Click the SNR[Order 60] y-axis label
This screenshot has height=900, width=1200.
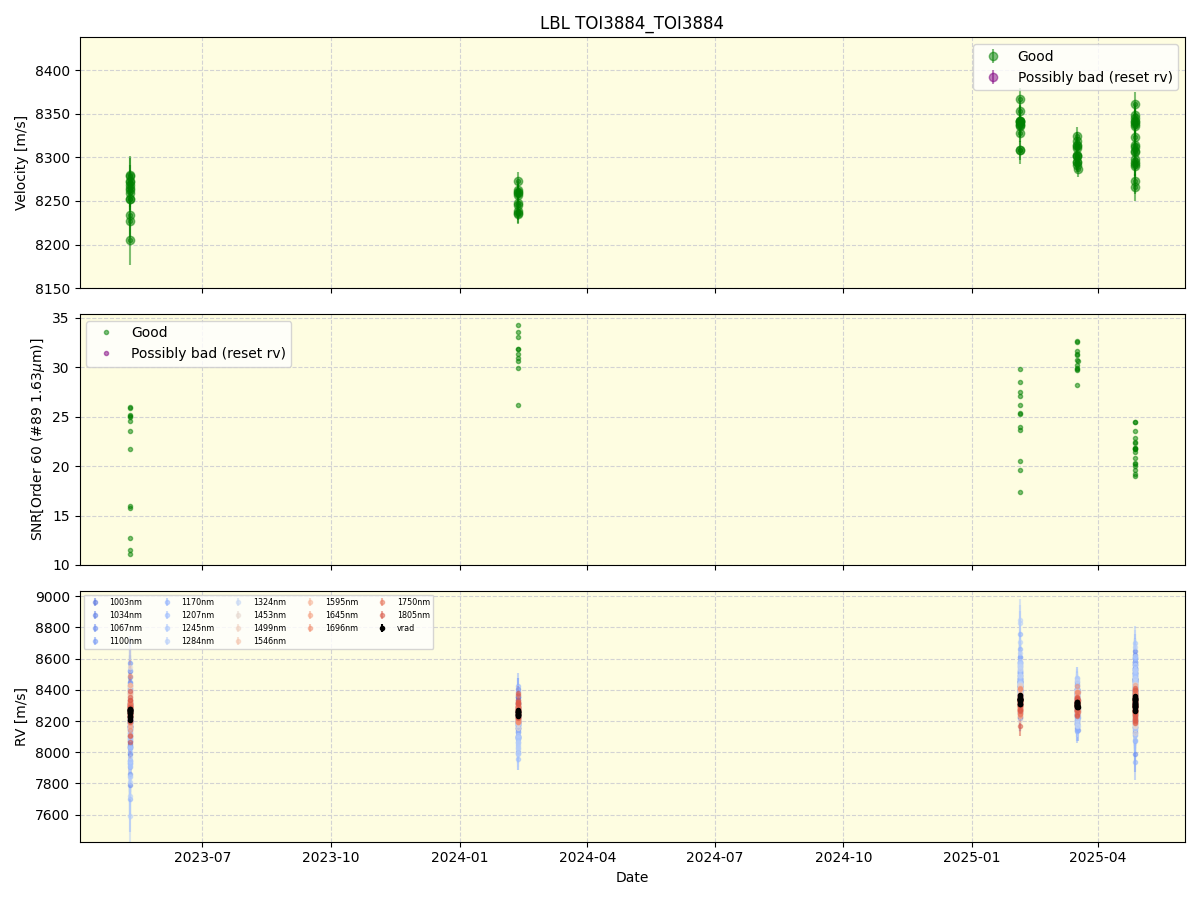coord(37,439)
